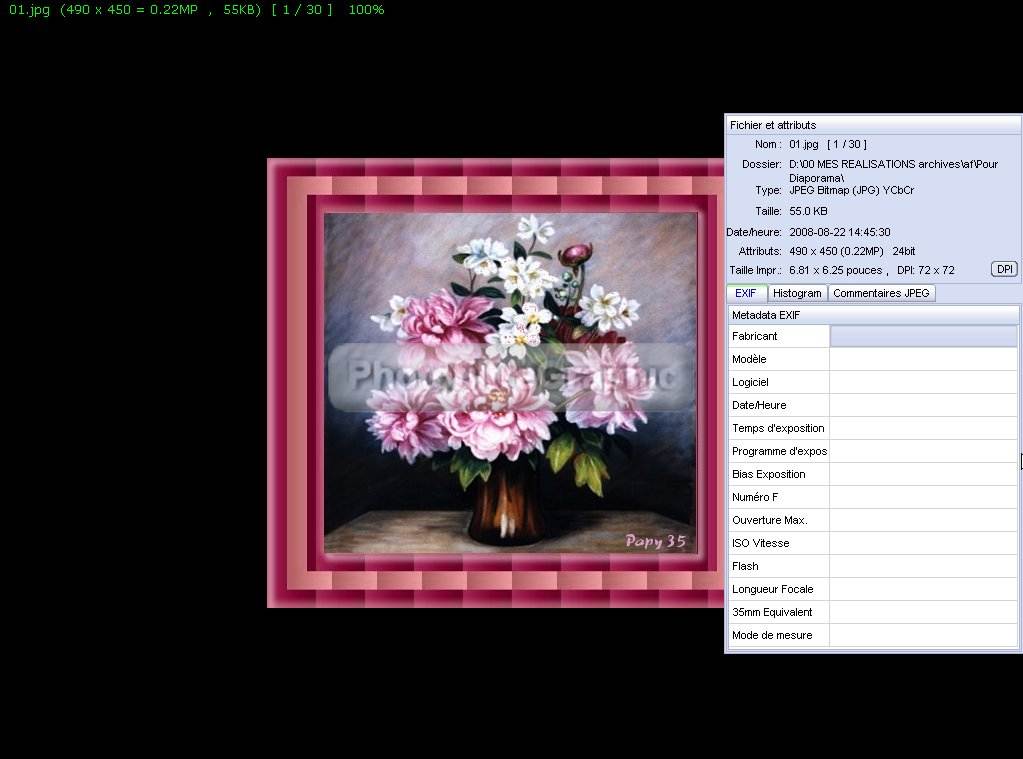Click the Programme d'expos row

(x=779, y=451)
